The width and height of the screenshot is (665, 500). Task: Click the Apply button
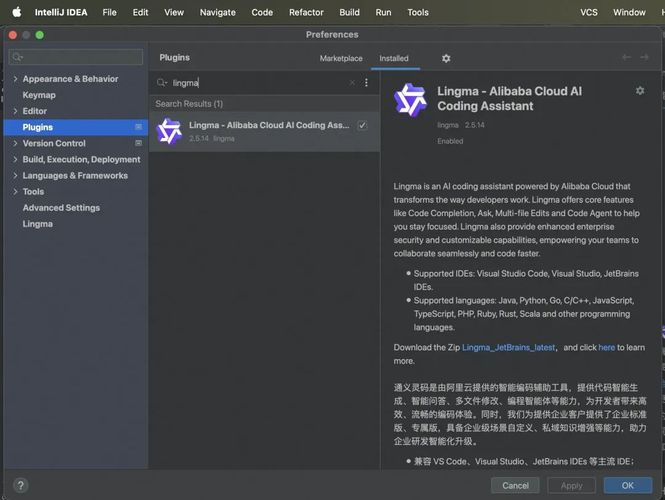[x=571, y=486]
